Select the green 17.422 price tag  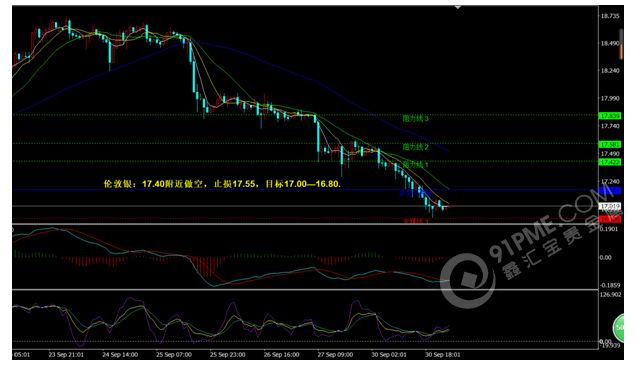point(610,162)
